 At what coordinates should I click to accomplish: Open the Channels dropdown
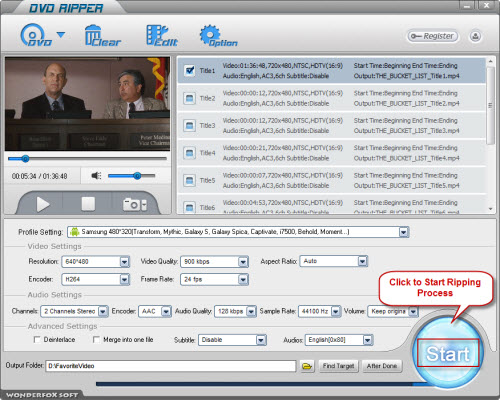[x=103, y=311]
